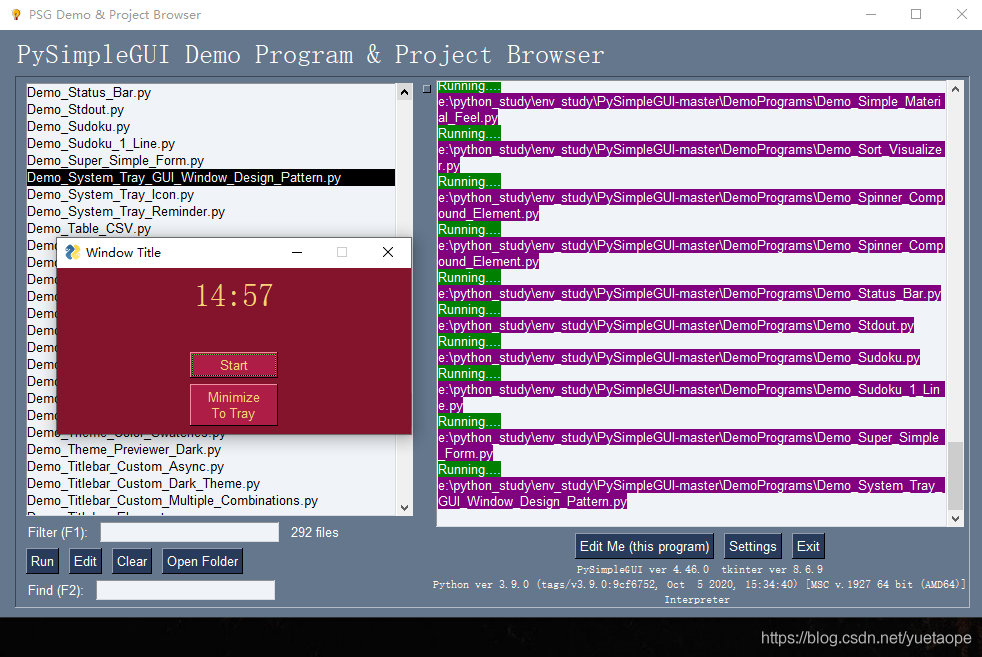
Task: Focus the Filter (F1) input field
Action: pos(190,532)
